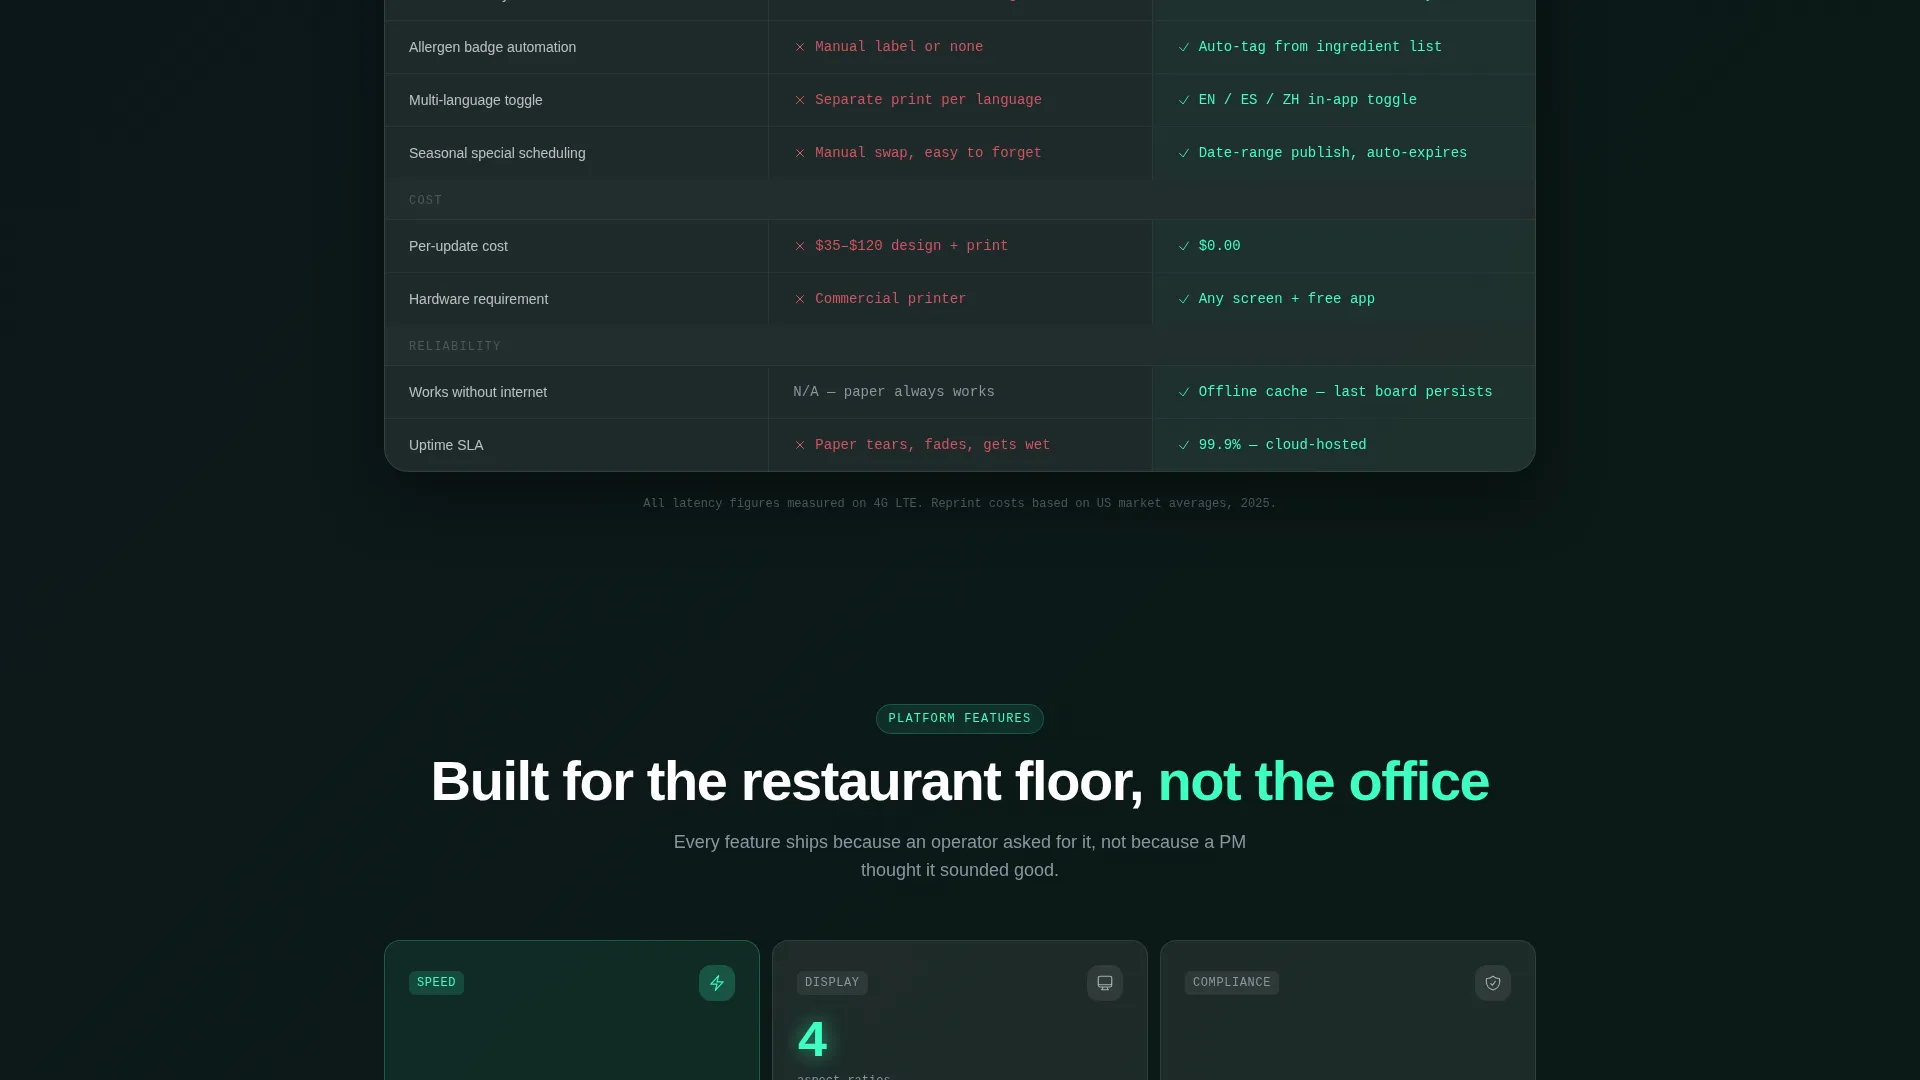Select the 'Hardware requirement' row label

click(478, 299)
